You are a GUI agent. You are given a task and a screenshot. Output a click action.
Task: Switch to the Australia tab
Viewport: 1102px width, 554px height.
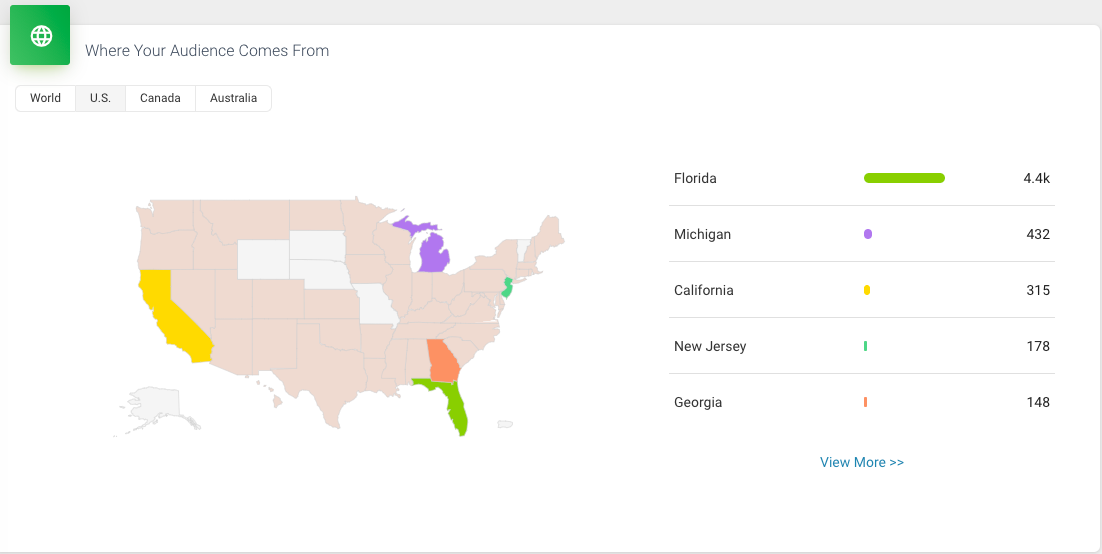pos(233,98)
